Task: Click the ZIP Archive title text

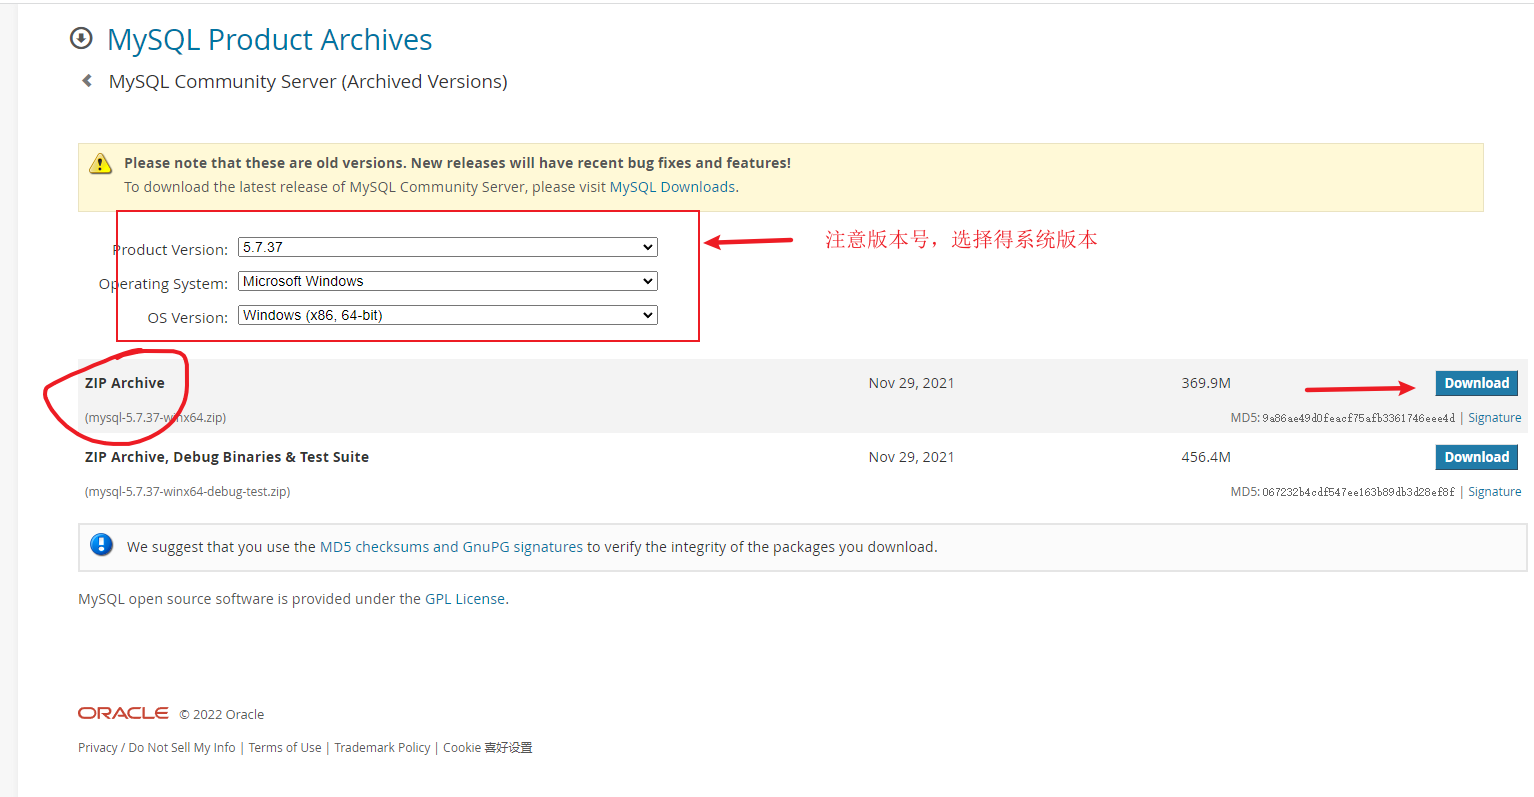Action: click(x=125, y=383)
